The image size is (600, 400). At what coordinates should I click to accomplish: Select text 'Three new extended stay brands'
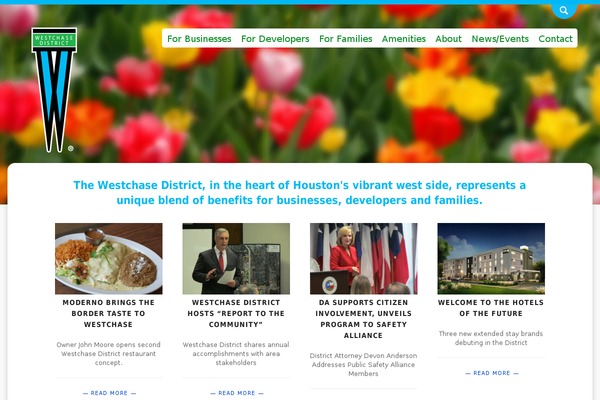click(x=491, y=333)
